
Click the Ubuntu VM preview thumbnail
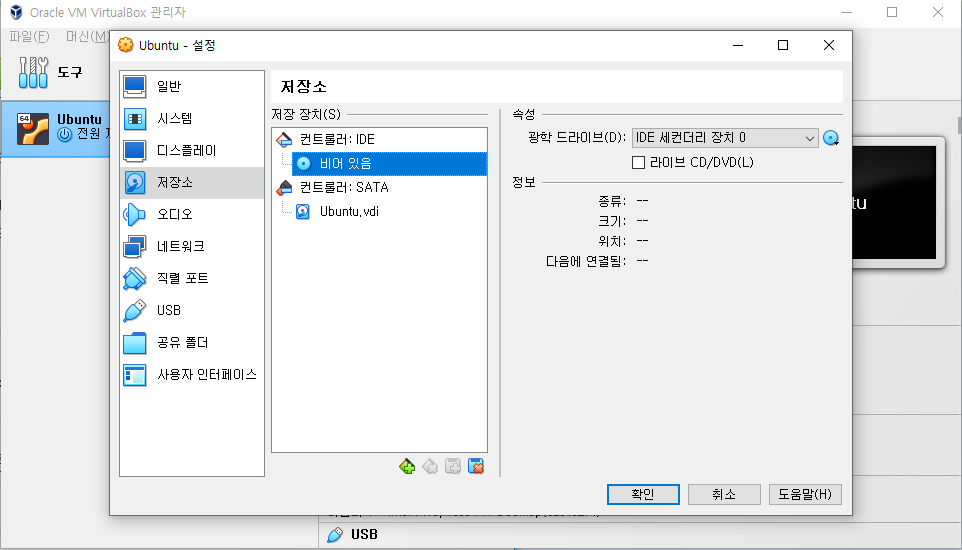[898, 203]
